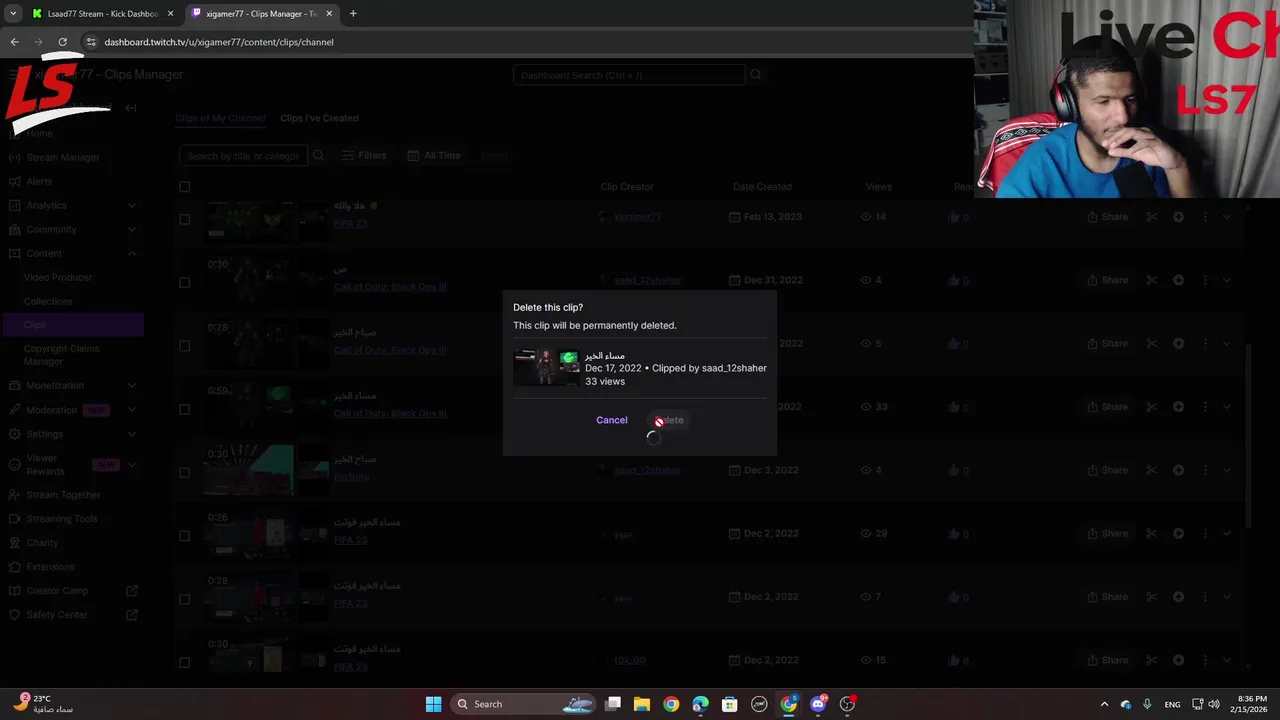Image resolution: width=1280 pixels, height=720 pixels.
Task: Tick the select-all clips checkbox
Action: pos(184,187)
